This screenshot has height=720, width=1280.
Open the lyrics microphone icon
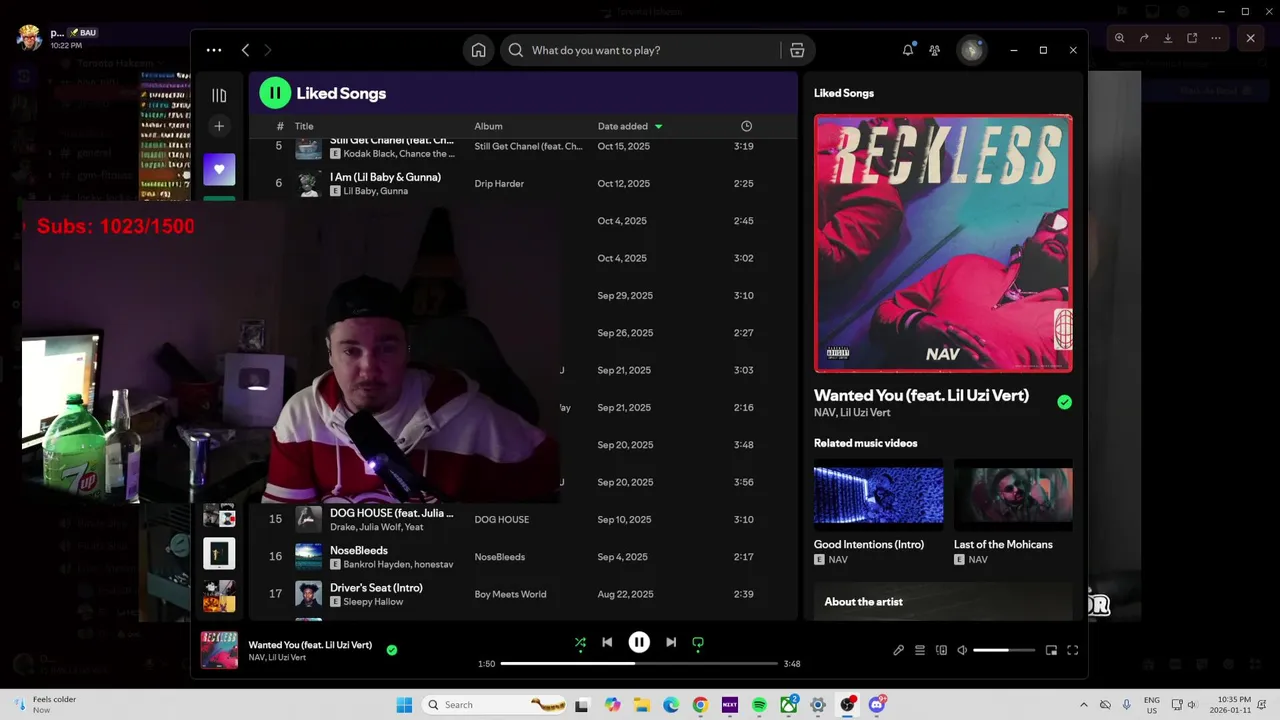(x=898, y=650)
